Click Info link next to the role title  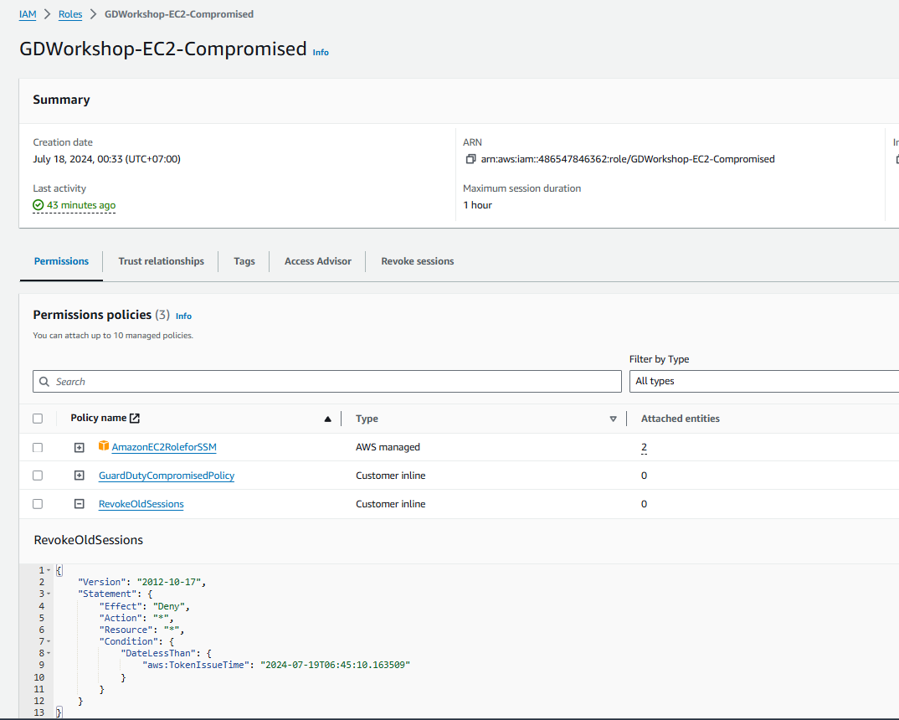coord(320,52)
